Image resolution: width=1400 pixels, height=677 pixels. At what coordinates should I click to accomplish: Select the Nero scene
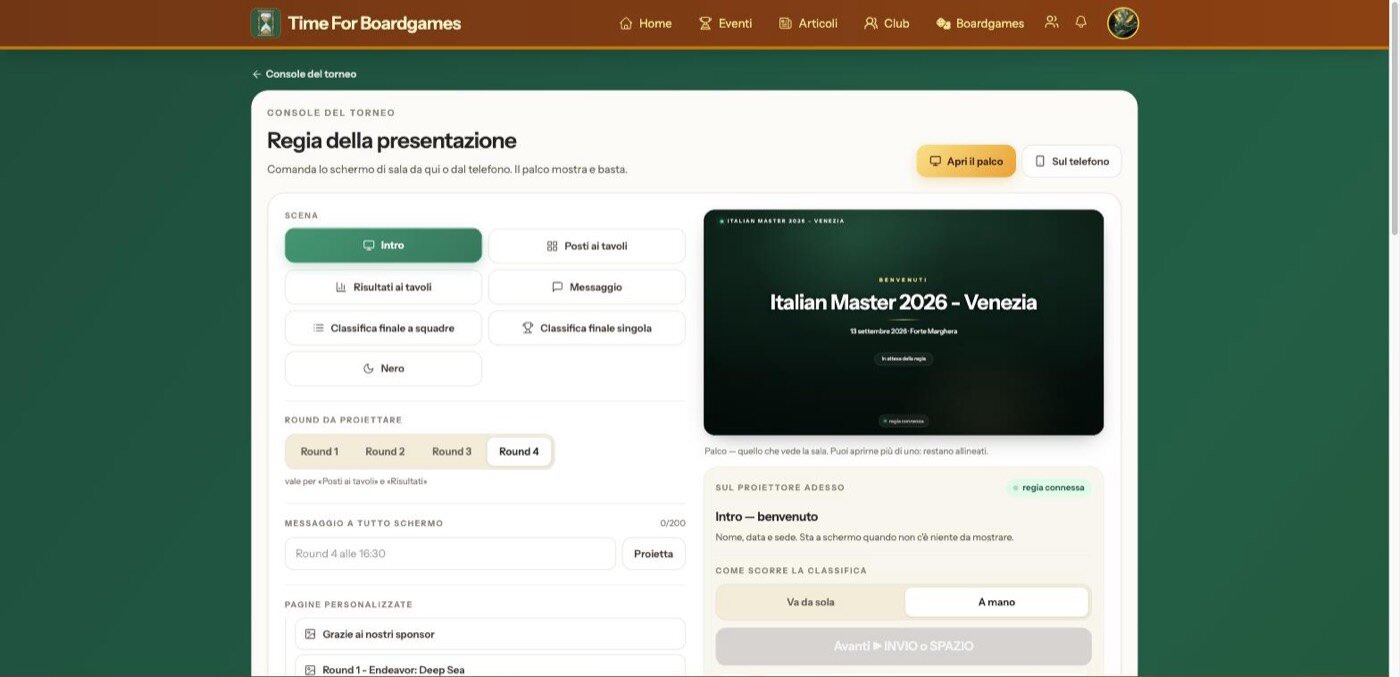coord(383,369)
